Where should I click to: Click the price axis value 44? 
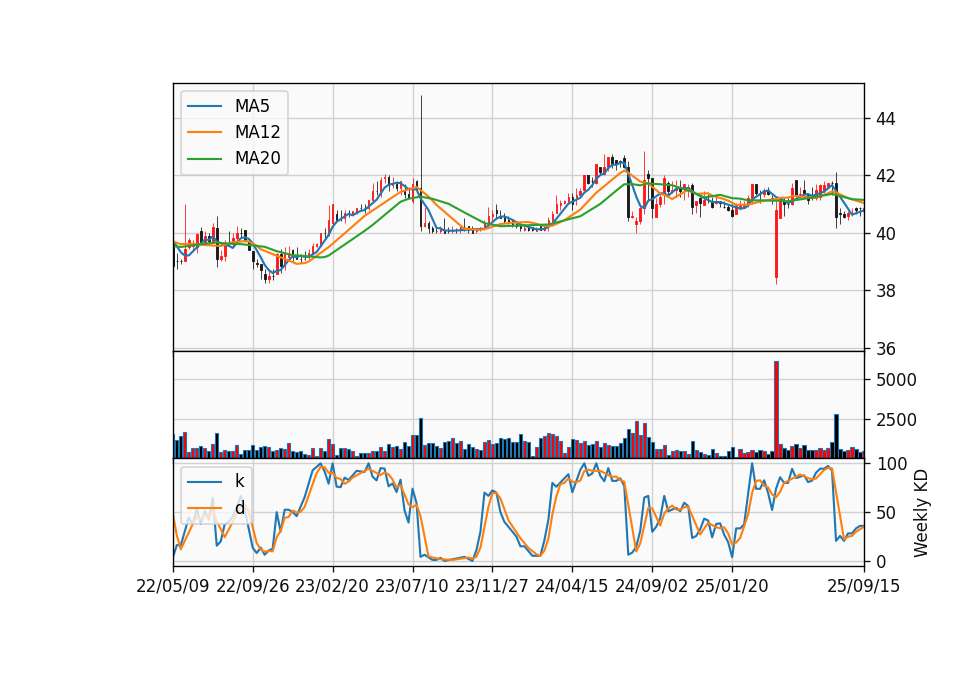885,119
